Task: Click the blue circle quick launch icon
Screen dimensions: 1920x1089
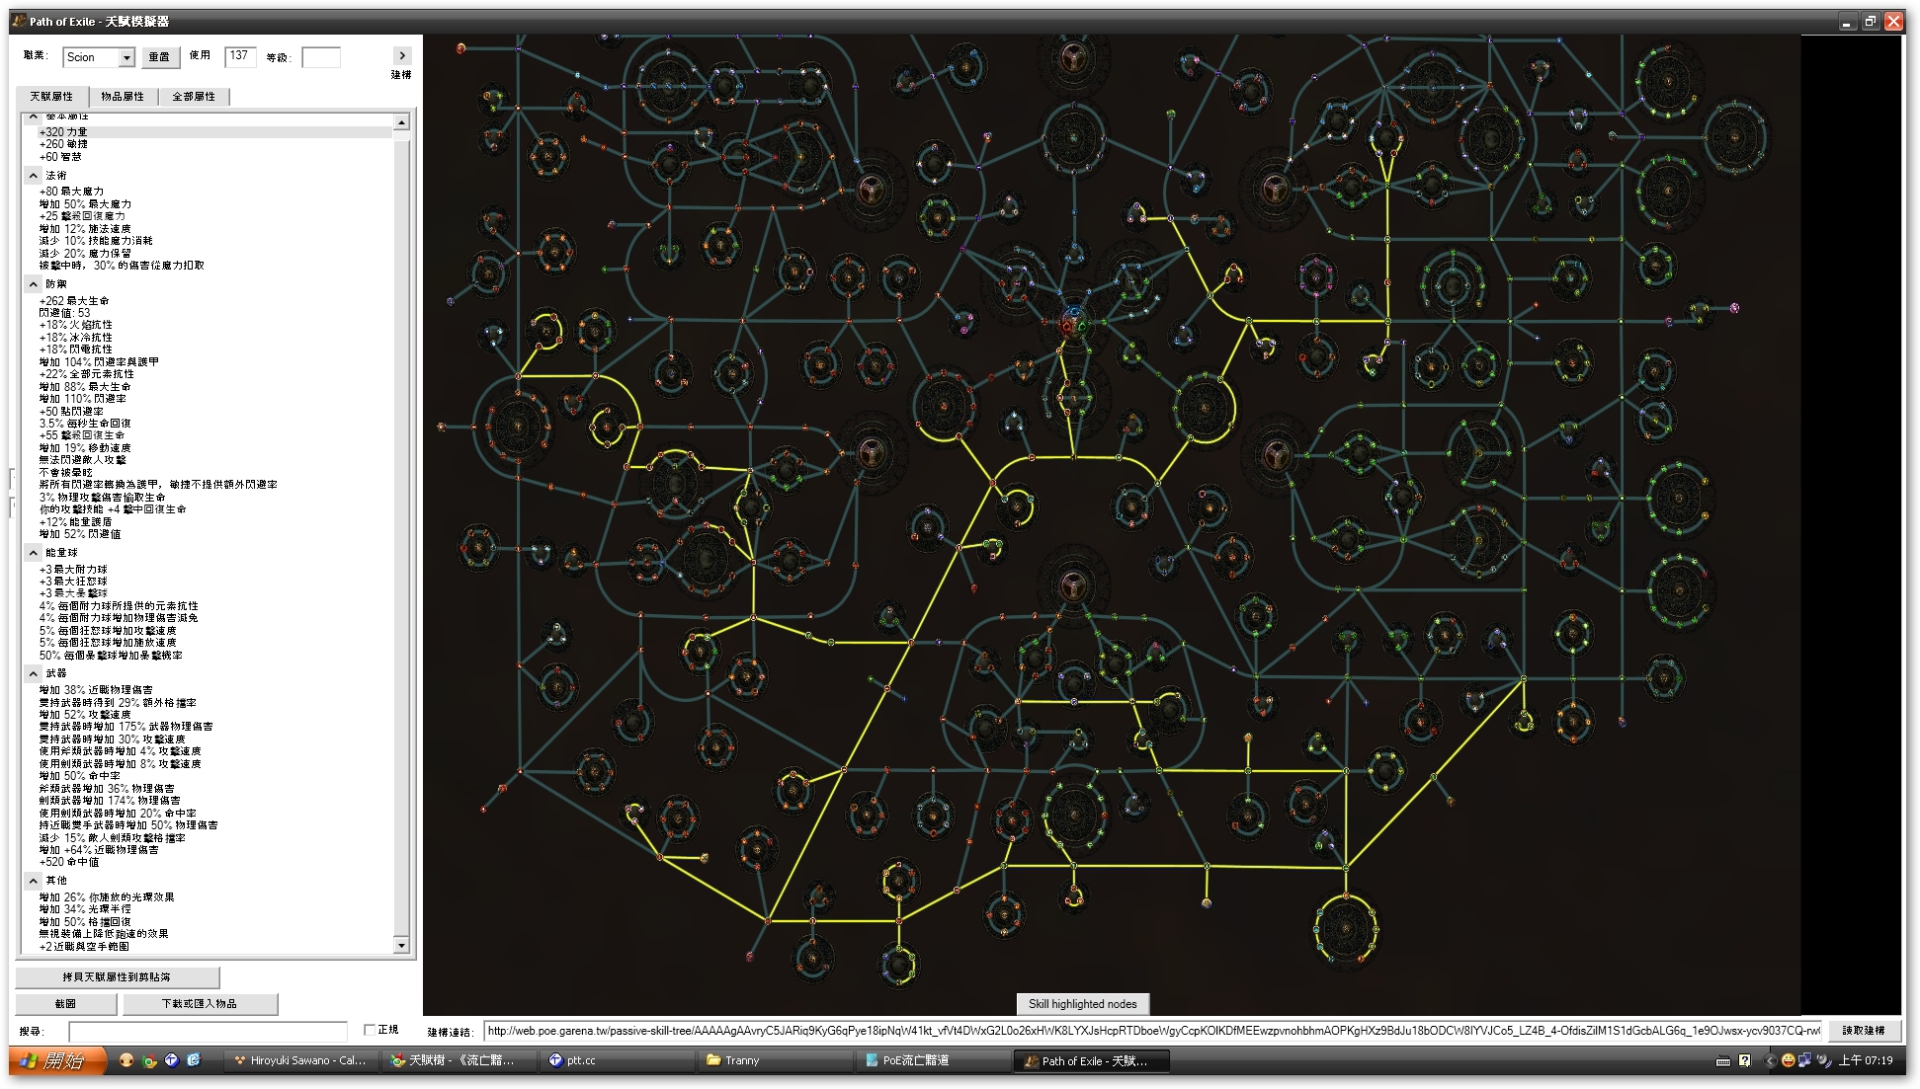Action: 171,1060
